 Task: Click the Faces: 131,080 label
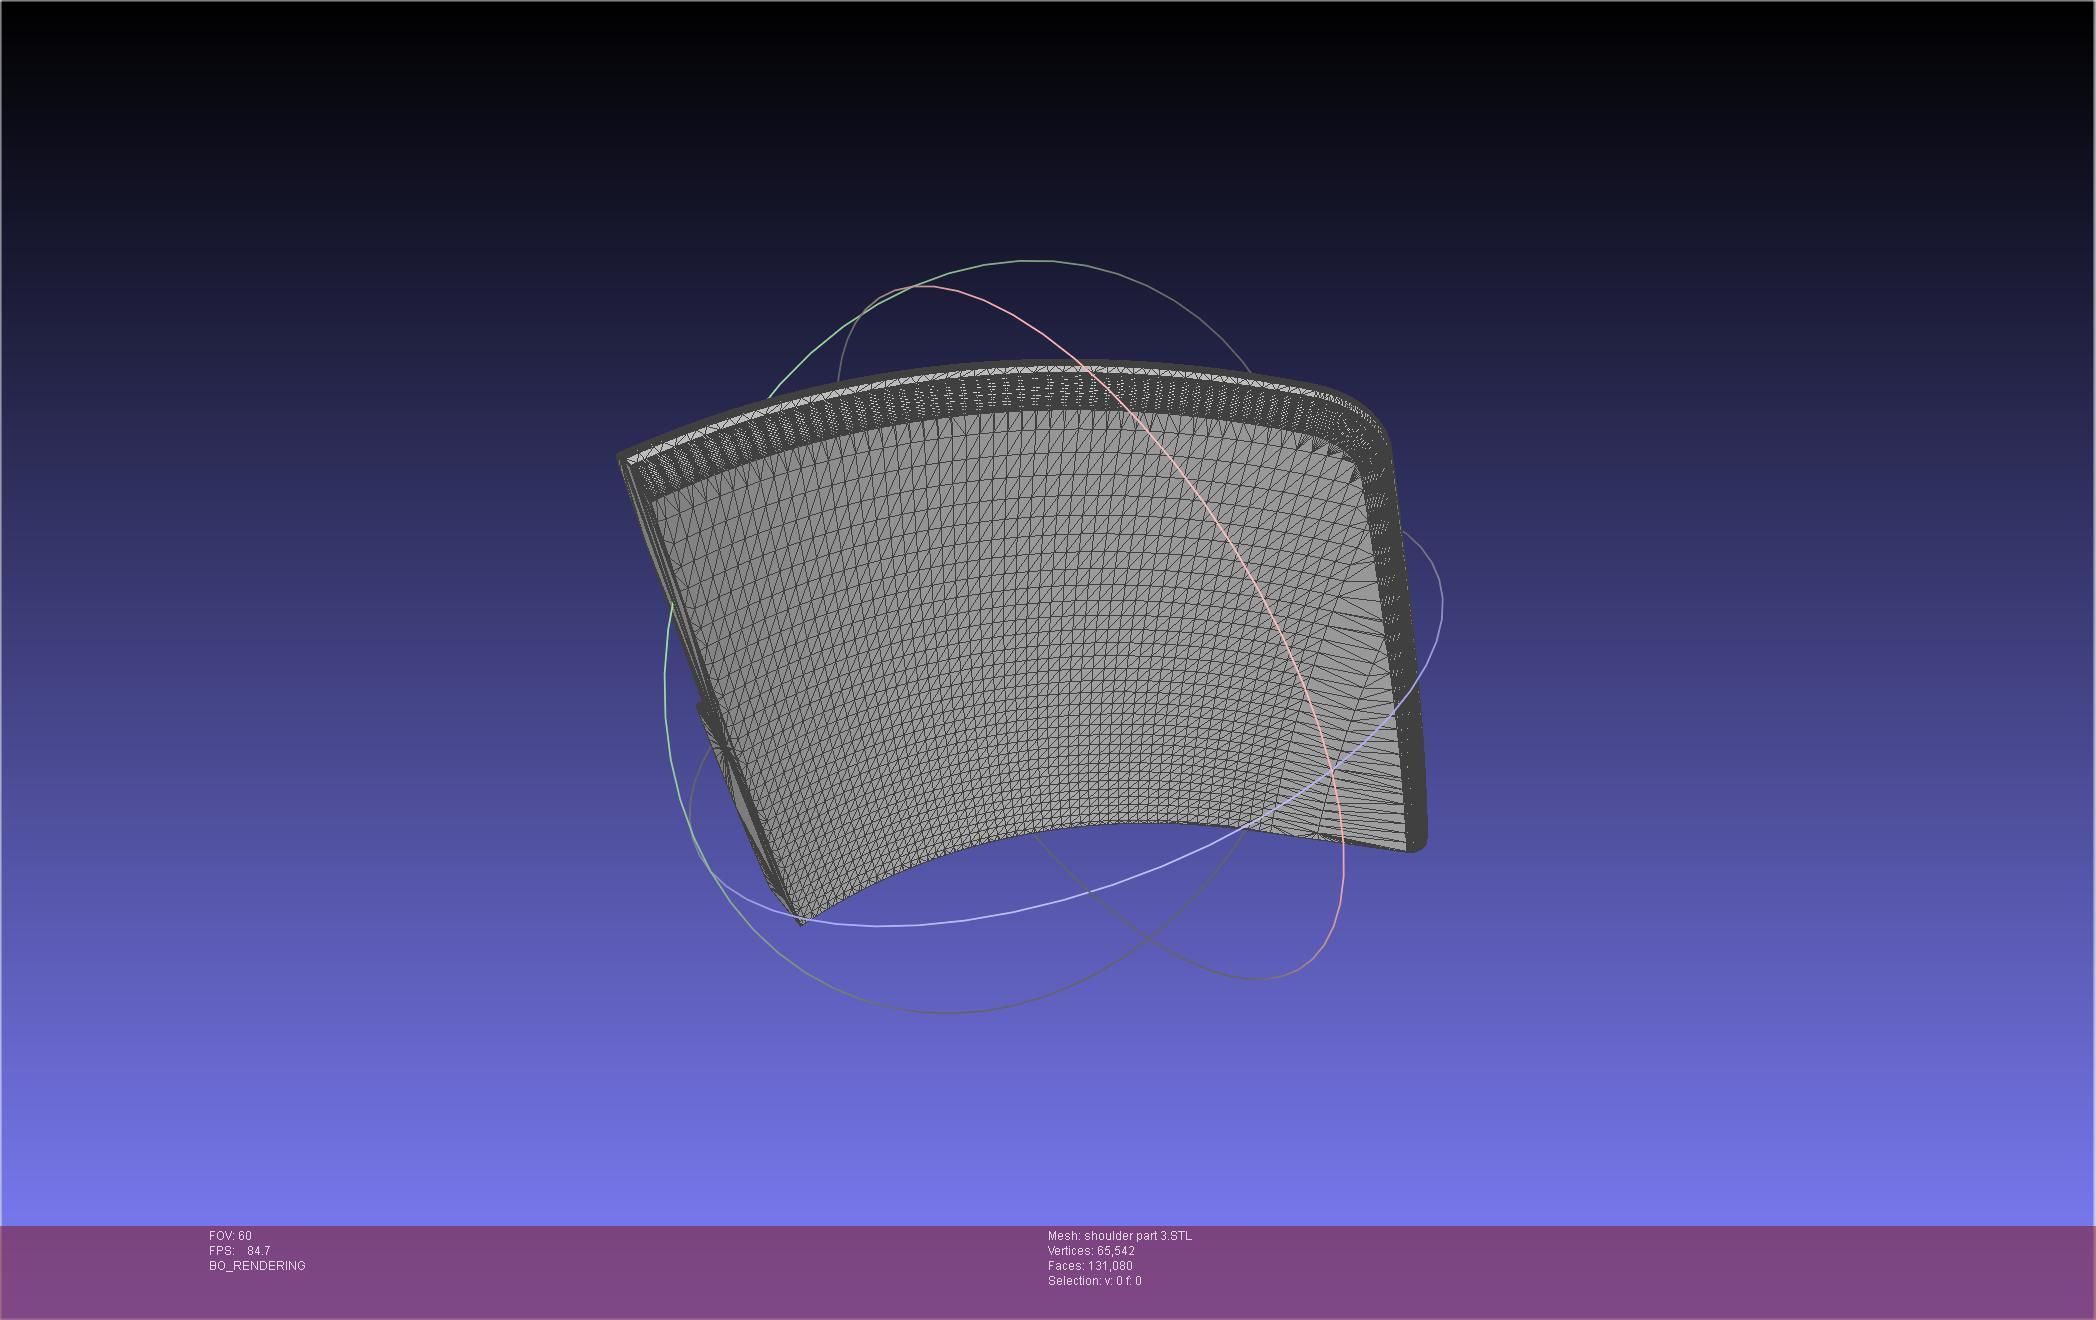tap(1089, 1266)
